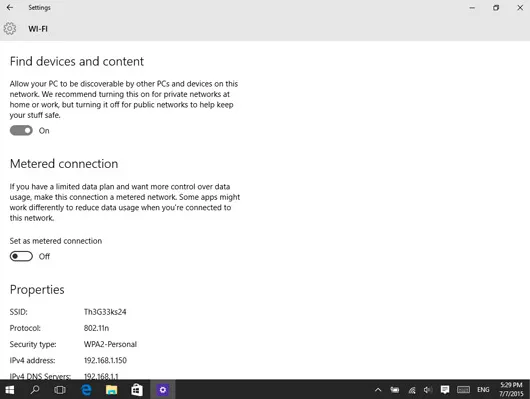Screen dimensions: 530x399
Task: Click the Properties heading
Action: pyautogui.click(x=37, y=290)
